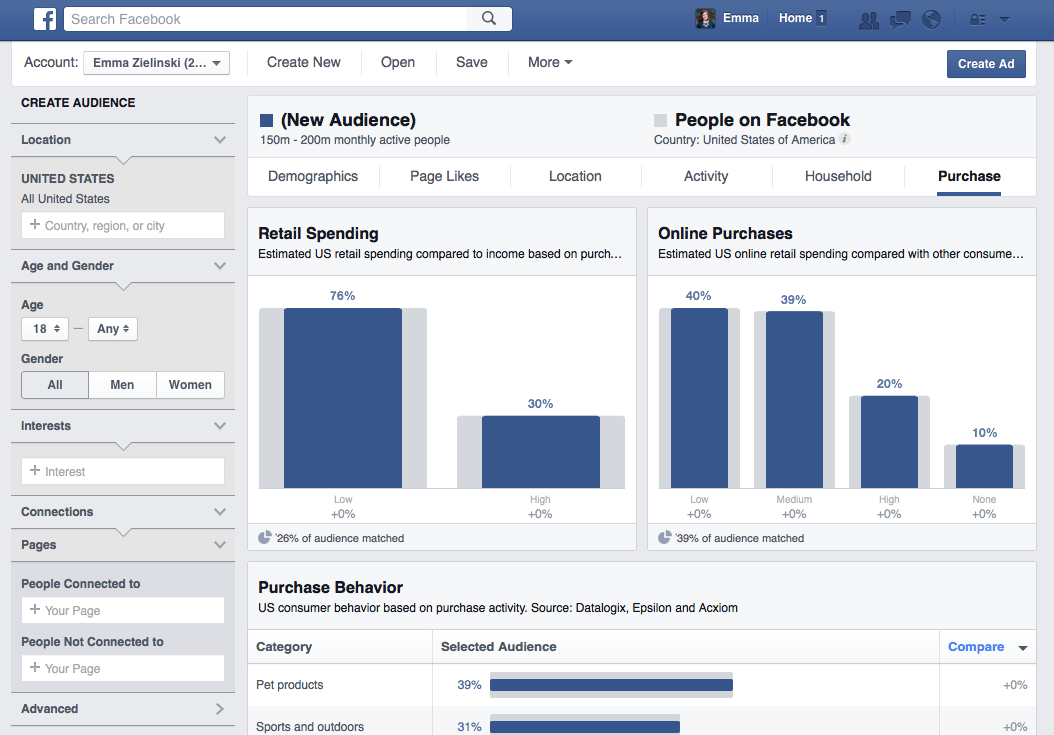Click the 10% None online purchases bar
1054x735 pixels.
pos(984,466)
